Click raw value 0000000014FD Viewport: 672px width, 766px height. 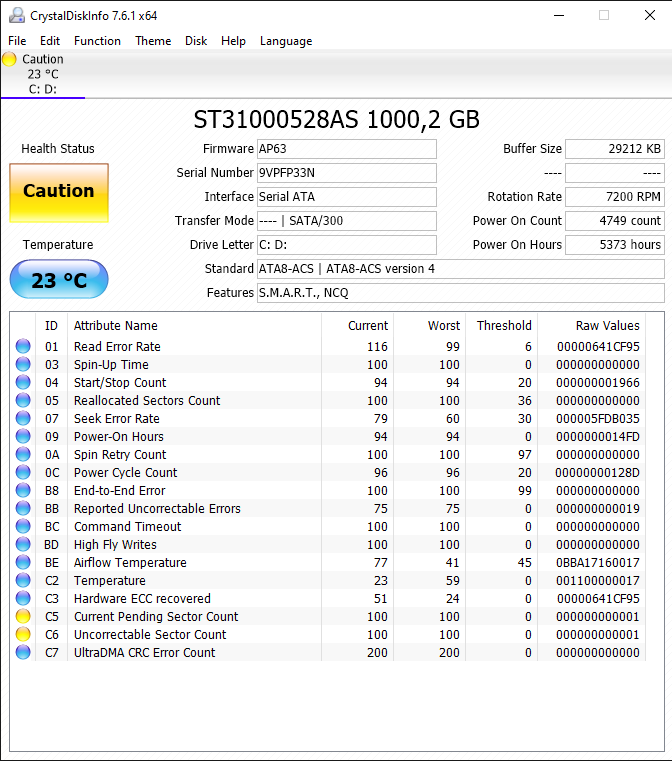pyautogui.click(x=598, y=437)
